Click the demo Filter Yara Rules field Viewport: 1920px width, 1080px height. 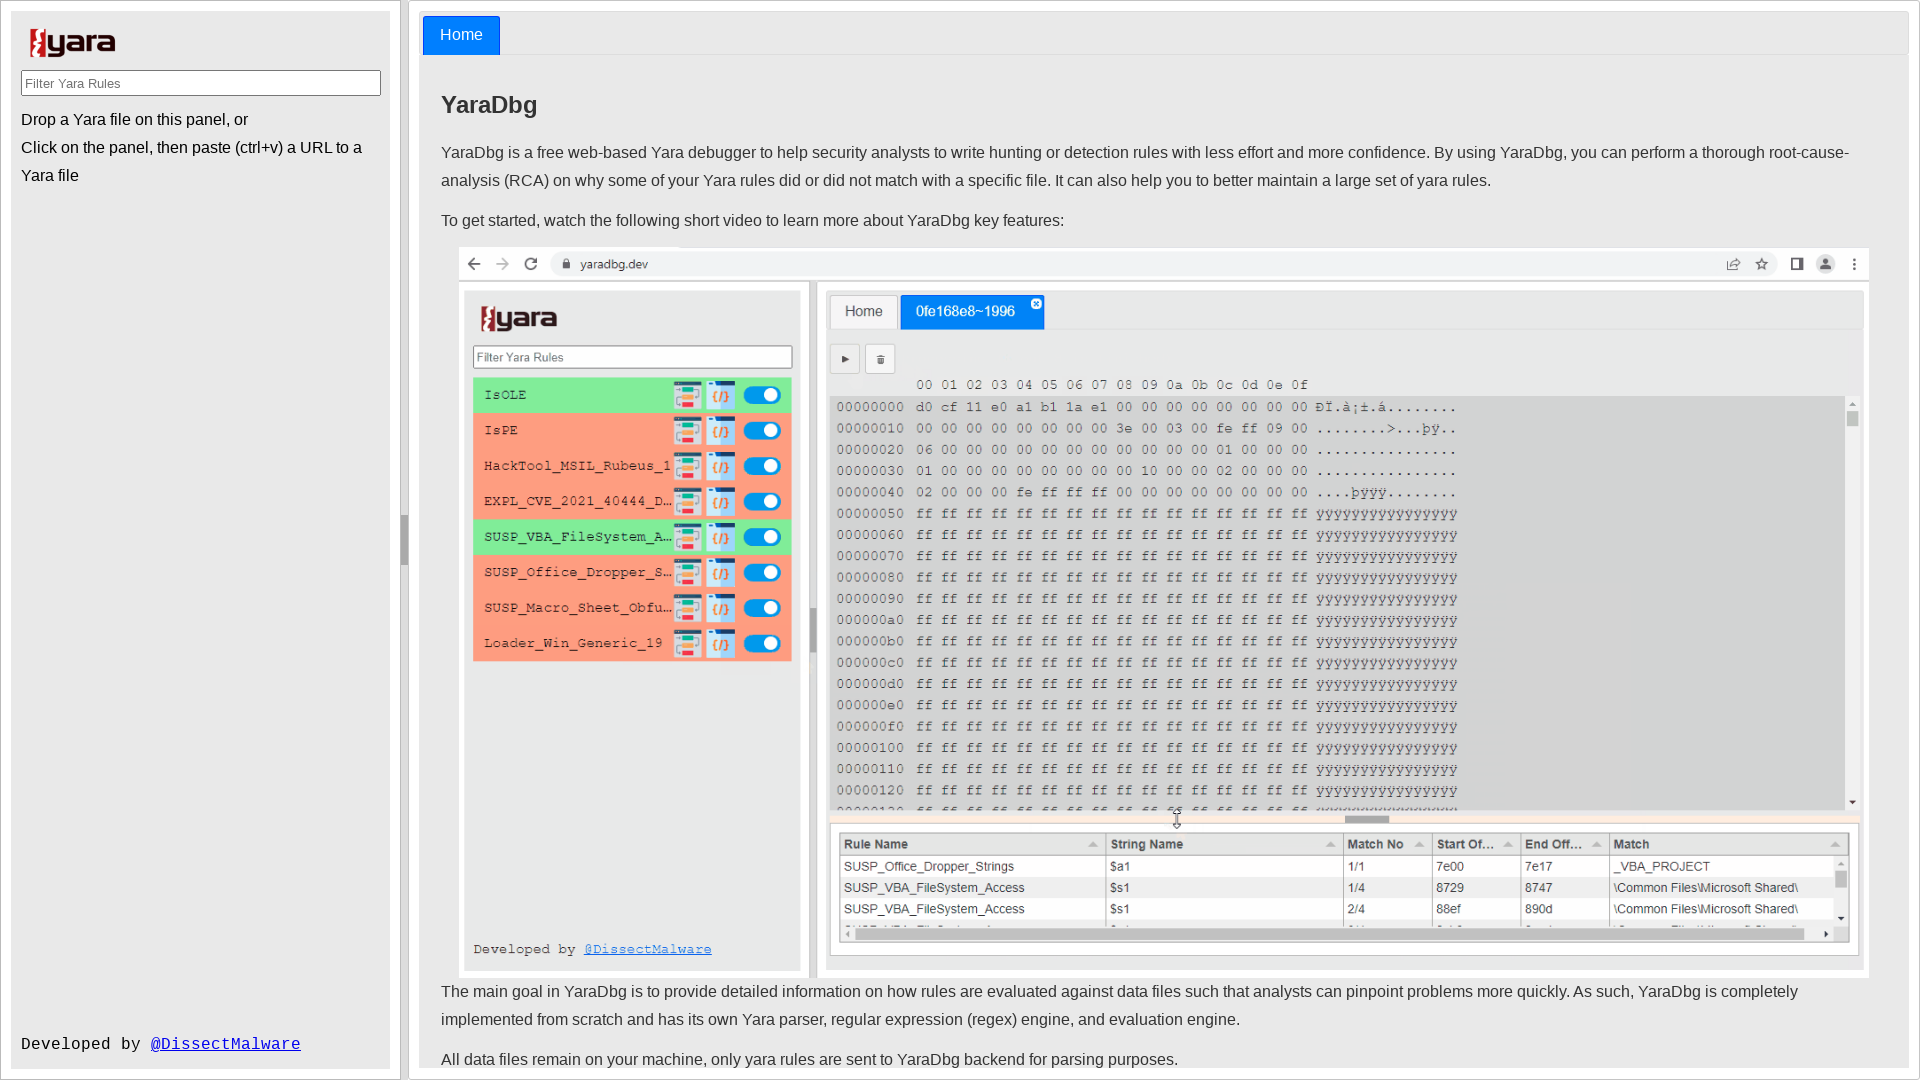[x=633, y=357]
